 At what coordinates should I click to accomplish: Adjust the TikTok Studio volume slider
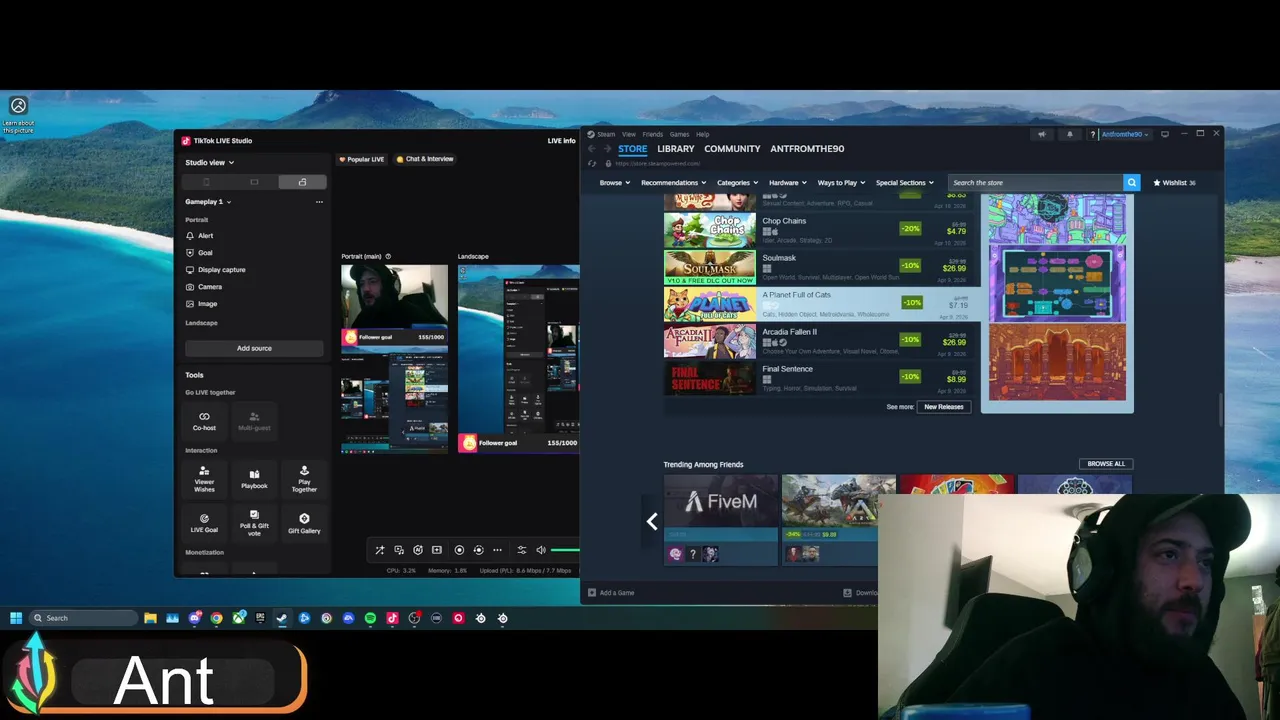(565, 550)
